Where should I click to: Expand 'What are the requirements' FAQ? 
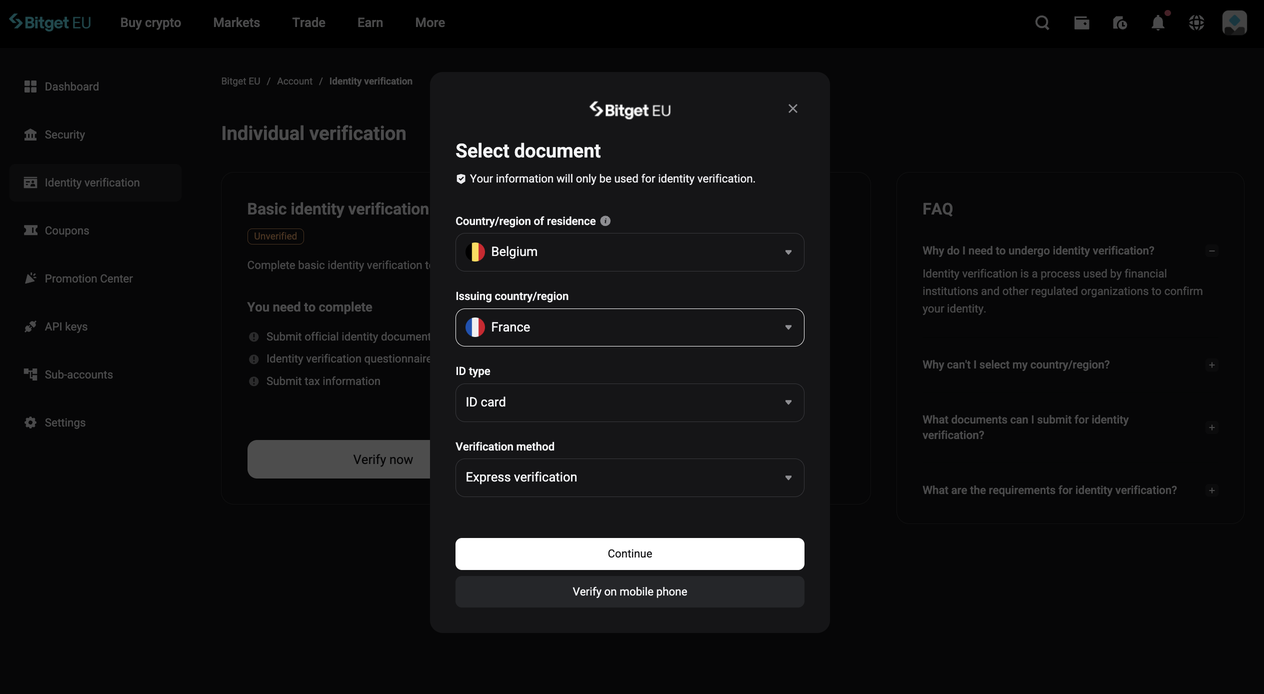(x=1212, y=490)
